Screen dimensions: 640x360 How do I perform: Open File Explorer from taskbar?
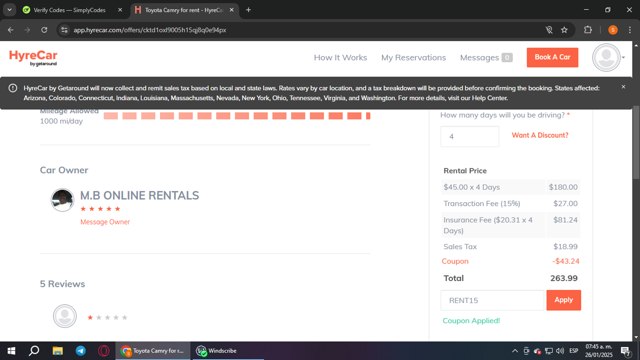tap(58, 351)
